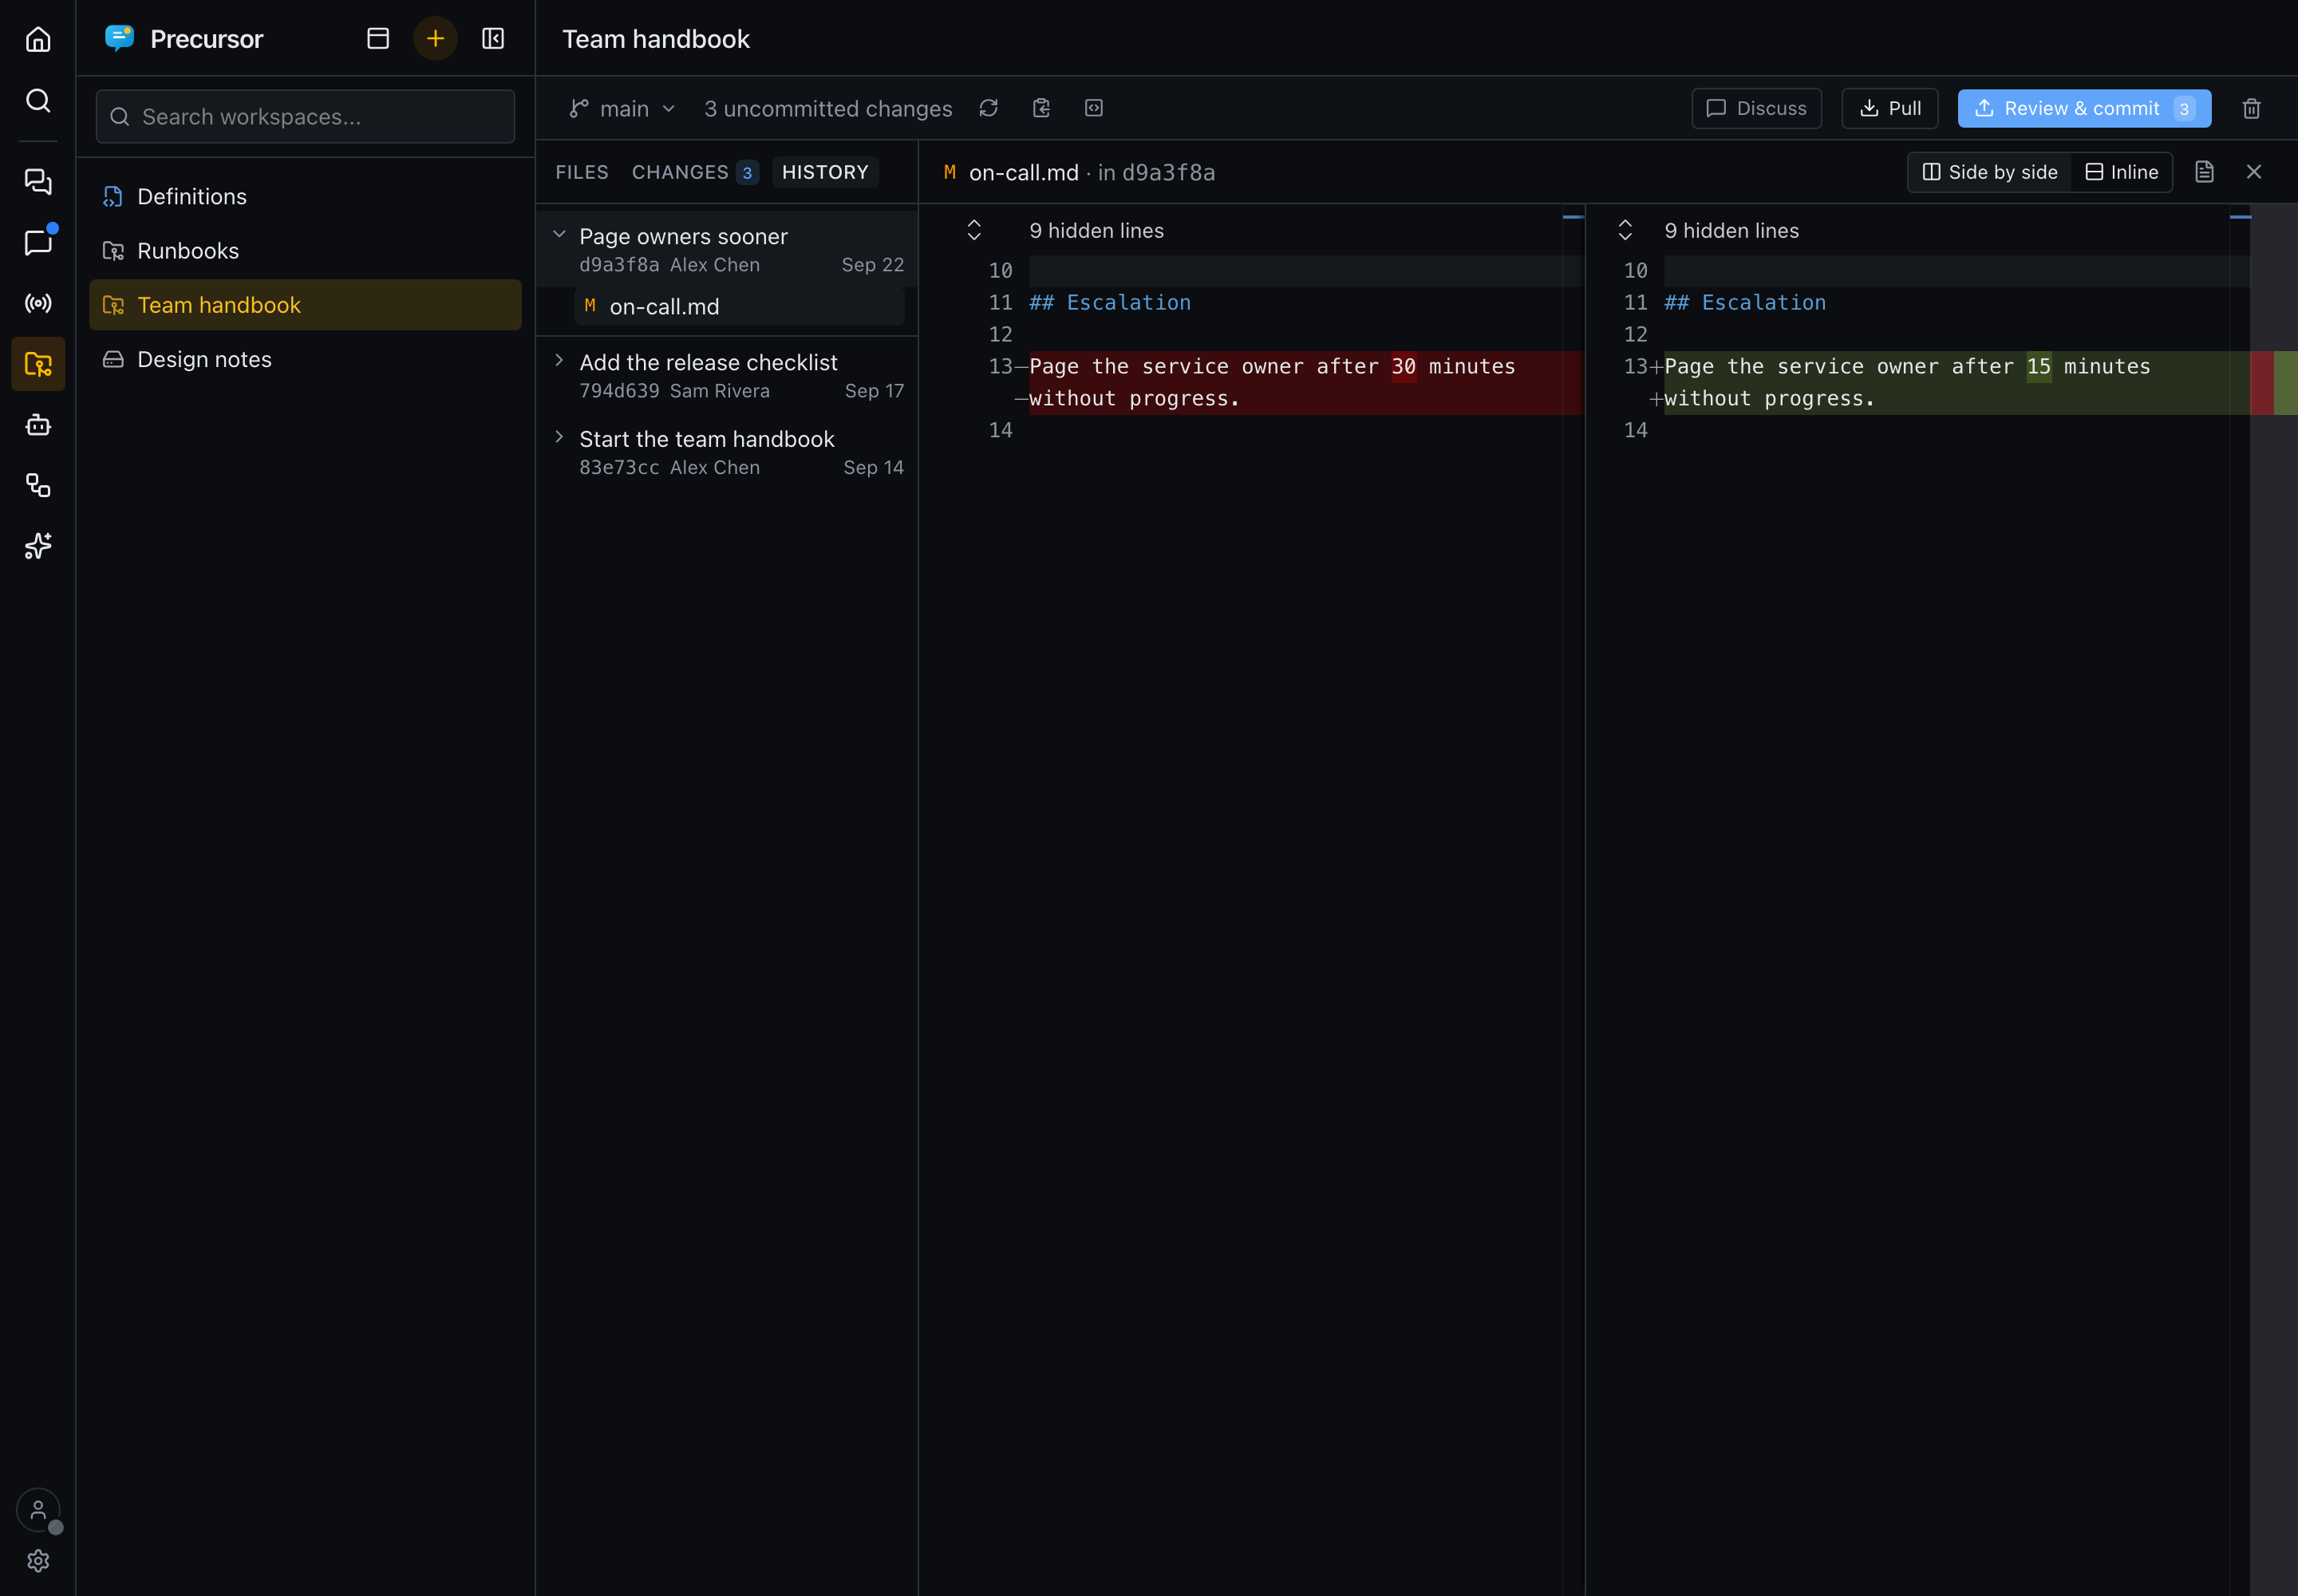Select the on-call.md file in the commit
Screen dimensions: 2298x1596
click(739, 306)
